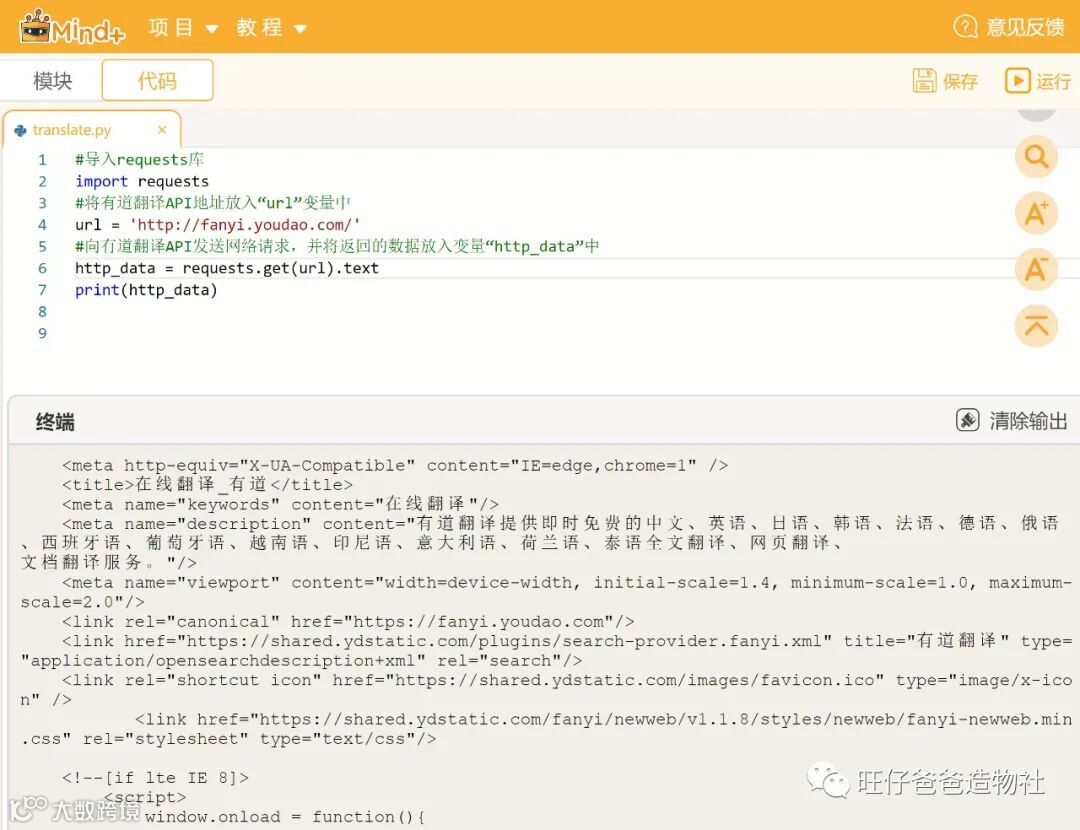Click the viewport meta line in terminal
This screenshot has width=1080, height=830.
pyautogui.click(x=546, y=592)
